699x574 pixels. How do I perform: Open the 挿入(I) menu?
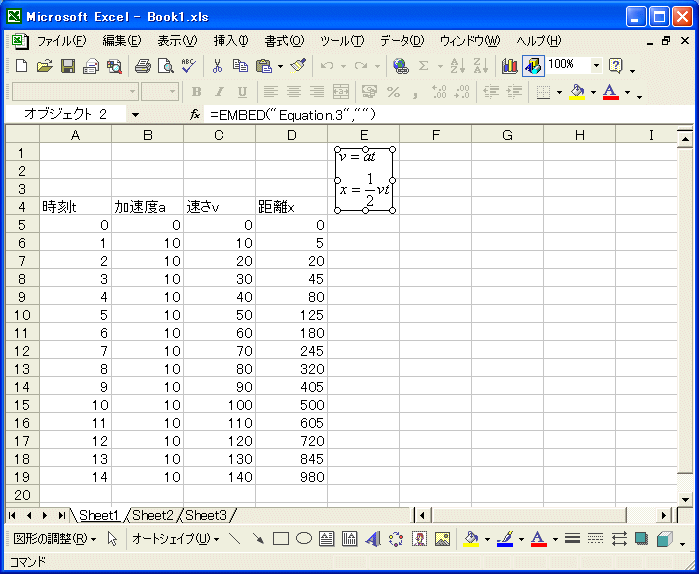(x=231, y=41)
